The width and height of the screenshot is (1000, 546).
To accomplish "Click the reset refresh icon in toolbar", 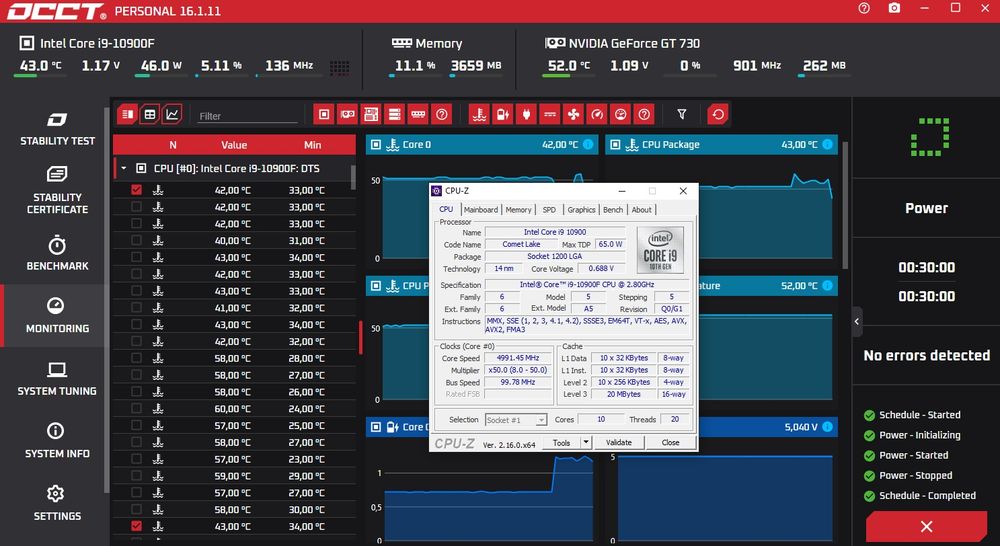I will coord(718,115).
